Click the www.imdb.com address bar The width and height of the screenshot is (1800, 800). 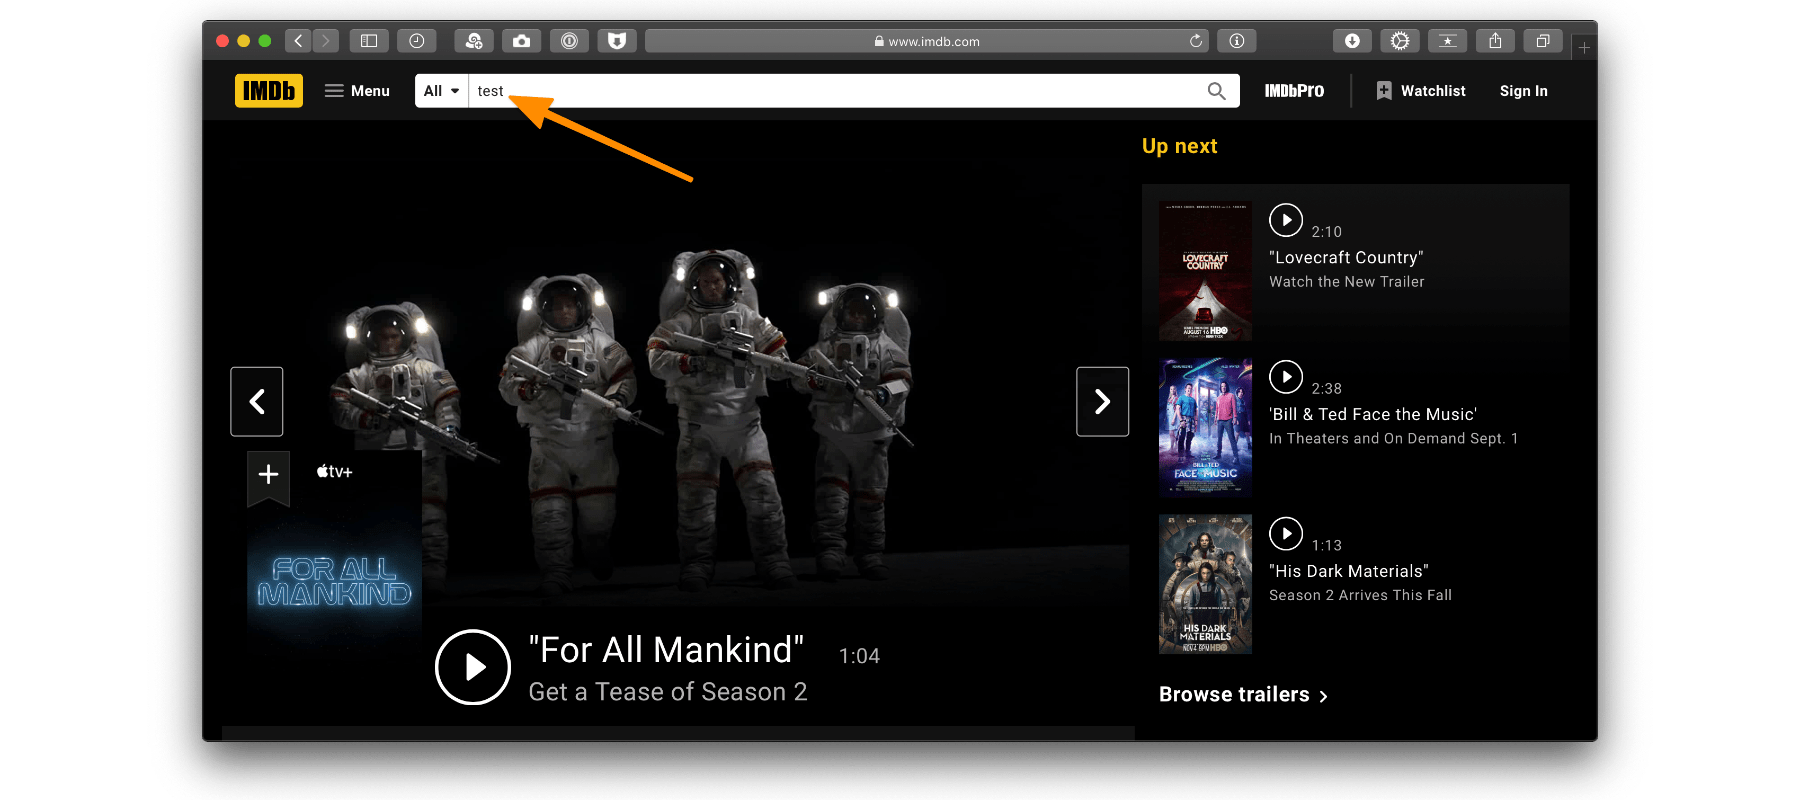(x=927, y=41)
